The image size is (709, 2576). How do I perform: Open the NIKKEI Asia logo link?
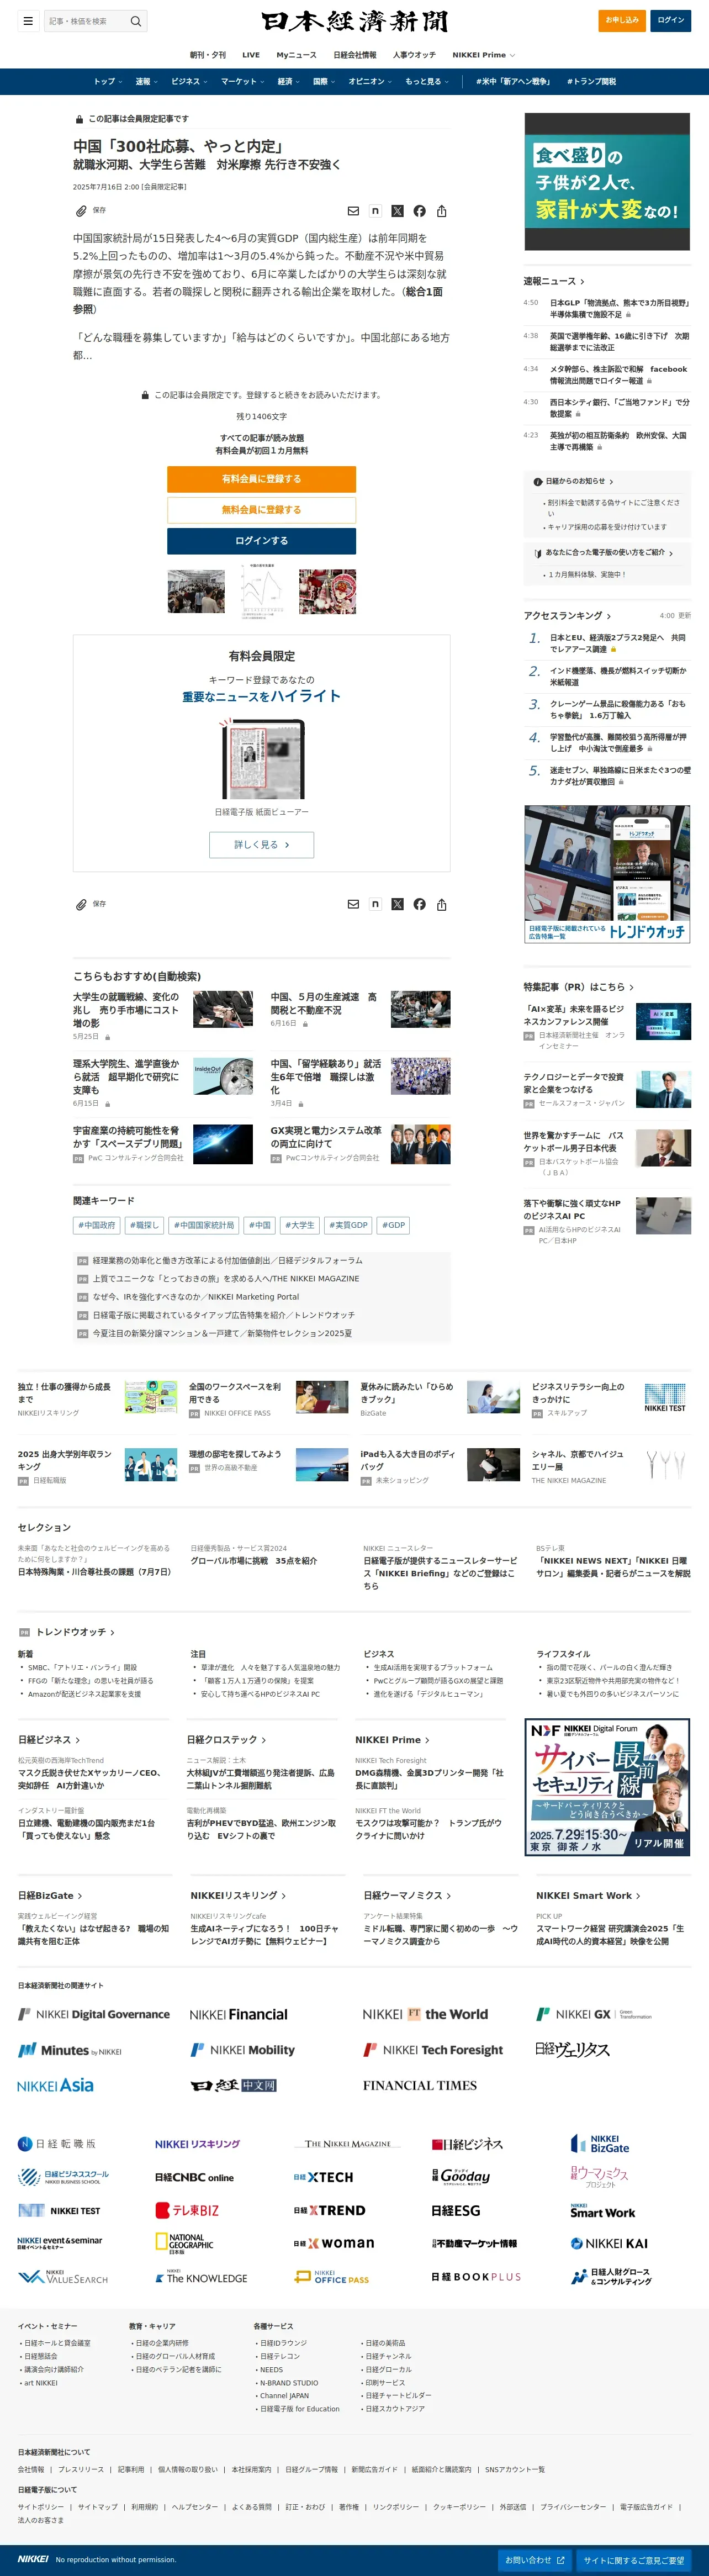(55, 2085)
